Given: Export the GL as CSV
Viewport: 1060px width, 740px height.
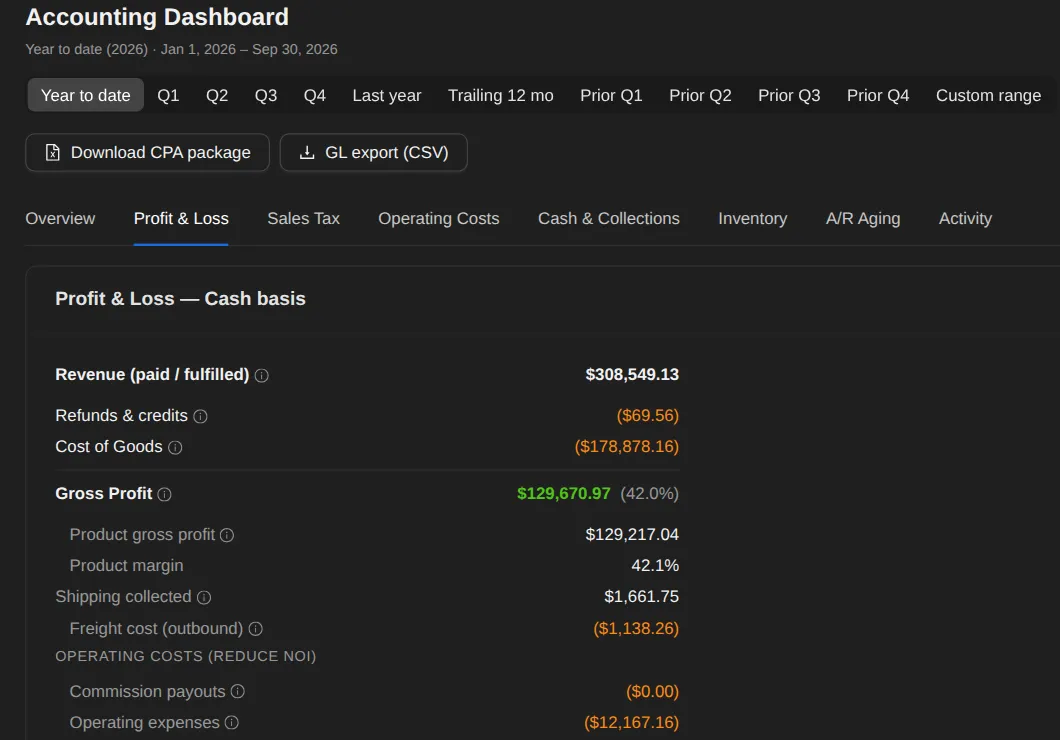Looking at the screenshot, I should [374, 153].
